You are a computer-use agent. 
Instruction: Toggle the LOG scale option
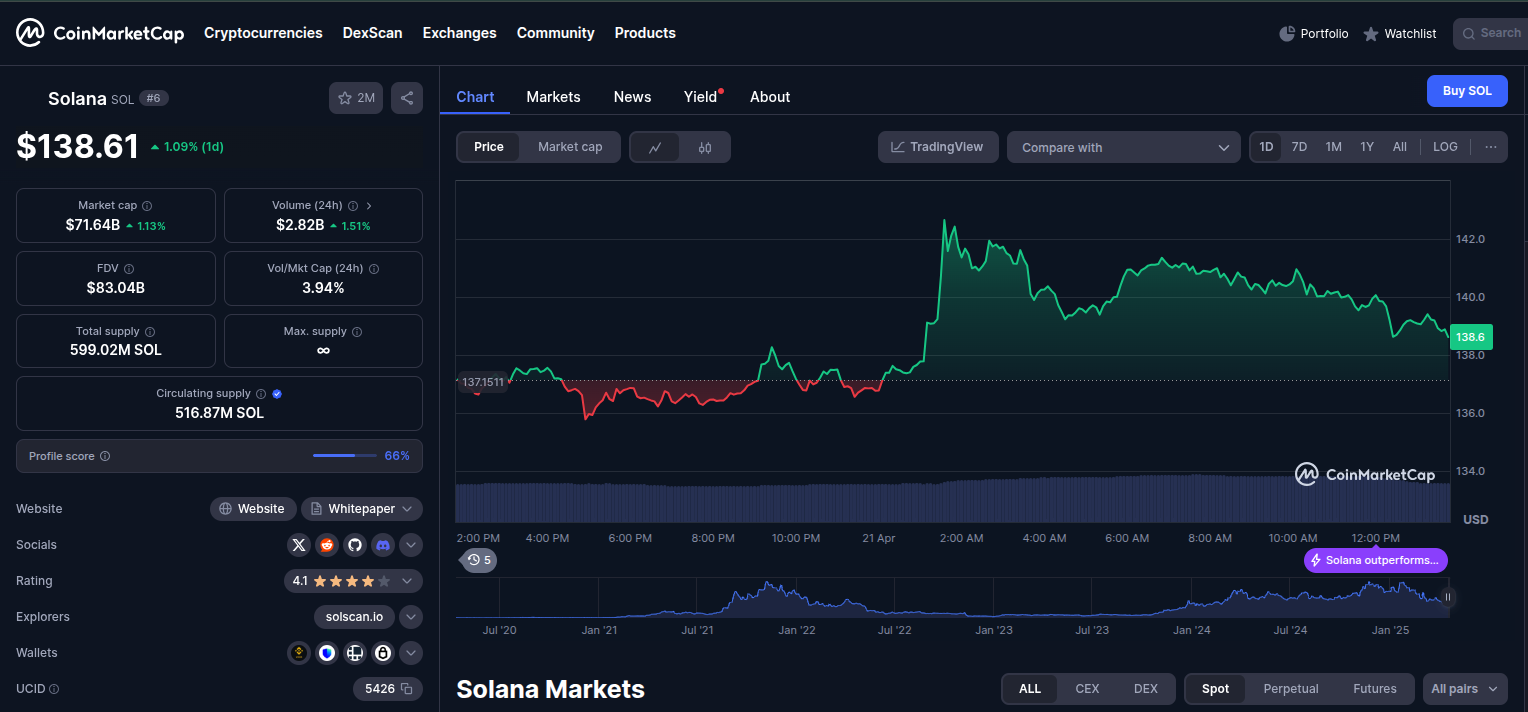click(x=1445, y=147)
